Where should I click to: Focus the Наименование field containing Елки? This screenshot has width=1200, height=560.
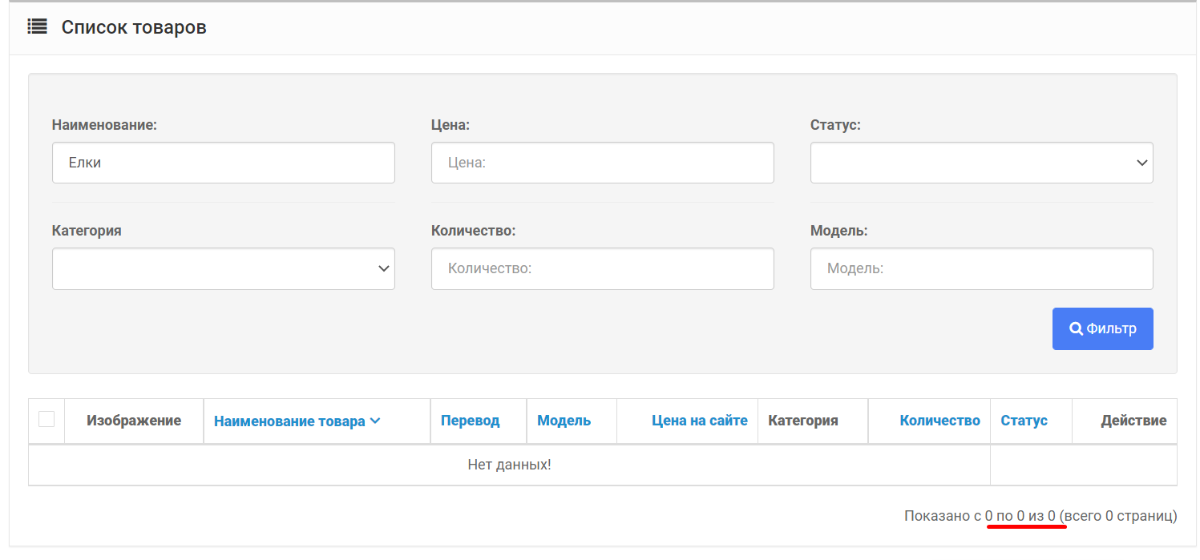223,163
